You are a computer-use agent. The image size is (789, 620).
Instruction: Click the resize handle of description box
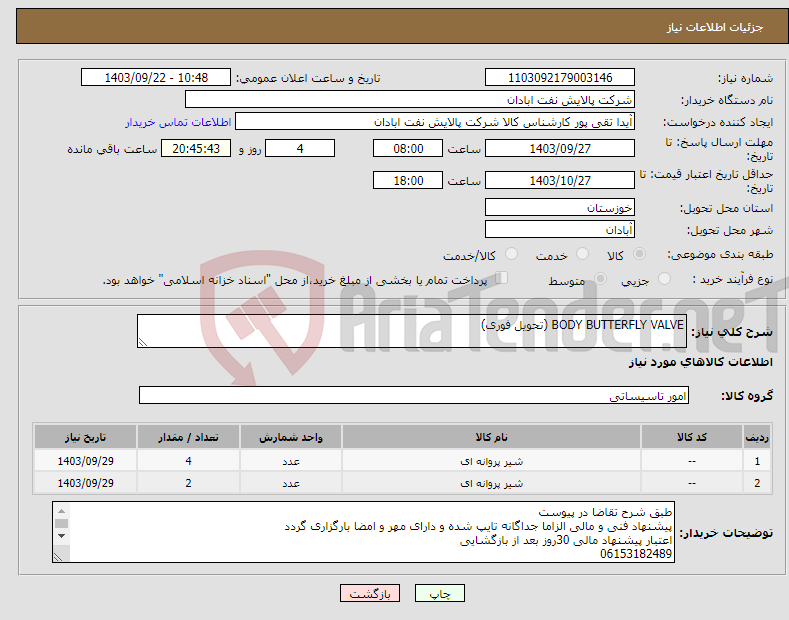(x=143, y=342)
